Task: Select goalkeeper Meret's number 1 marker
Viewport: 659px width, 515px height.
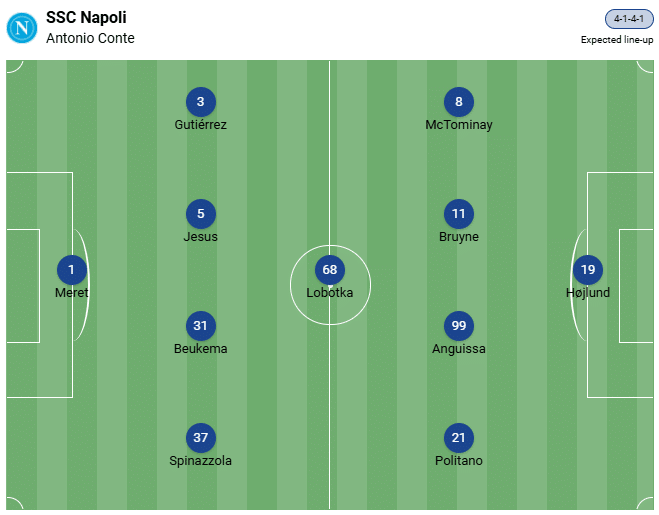Action: click(x=72, y=270)
